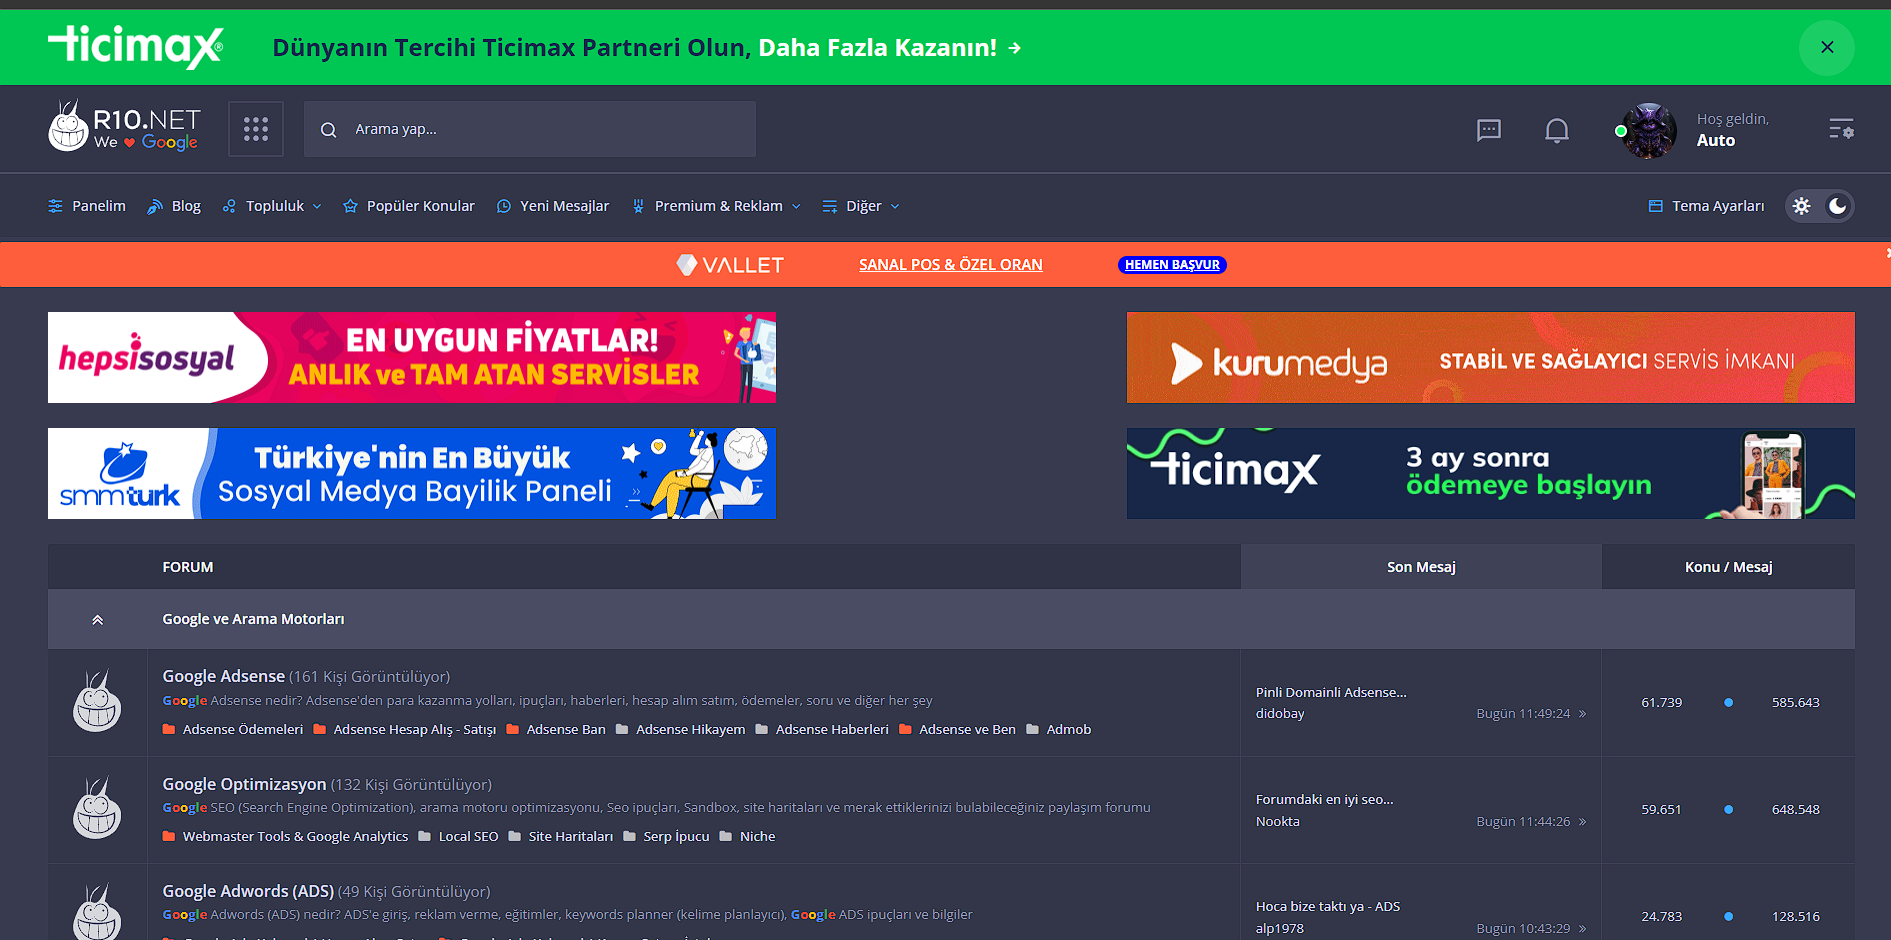
Task: Go to latest Google Adsense post arrow
Action: (1582, 714)
